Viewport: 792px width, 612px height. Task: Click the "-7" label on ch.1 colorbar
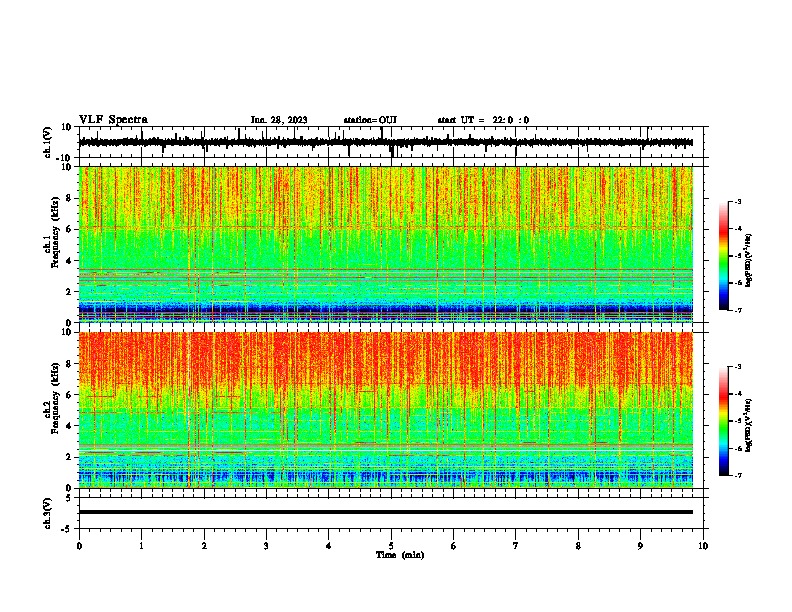point(738,310)
